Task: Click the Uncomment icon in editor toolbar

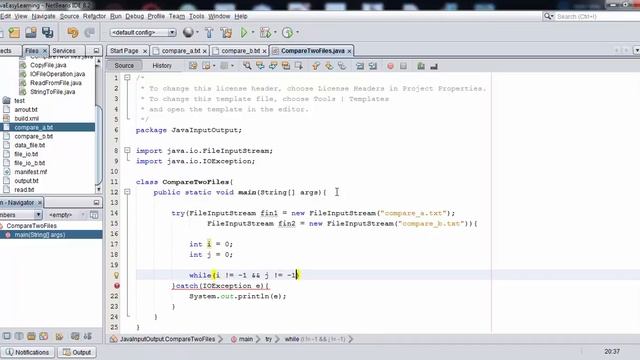Action: tap(434, 66)
